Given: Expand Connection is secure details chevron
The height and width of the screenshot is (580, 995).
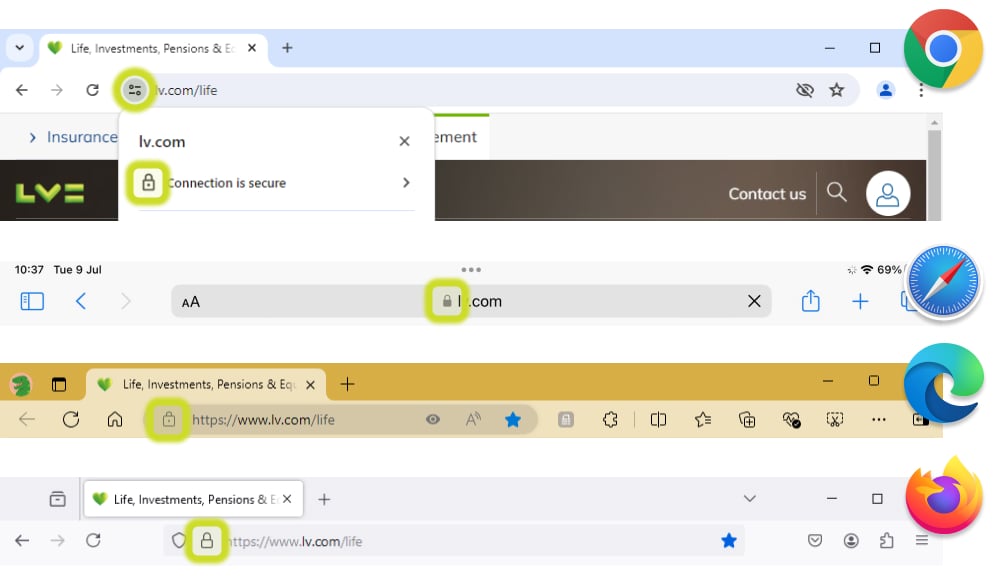Looking at the screenshot, I should (406, 183).
